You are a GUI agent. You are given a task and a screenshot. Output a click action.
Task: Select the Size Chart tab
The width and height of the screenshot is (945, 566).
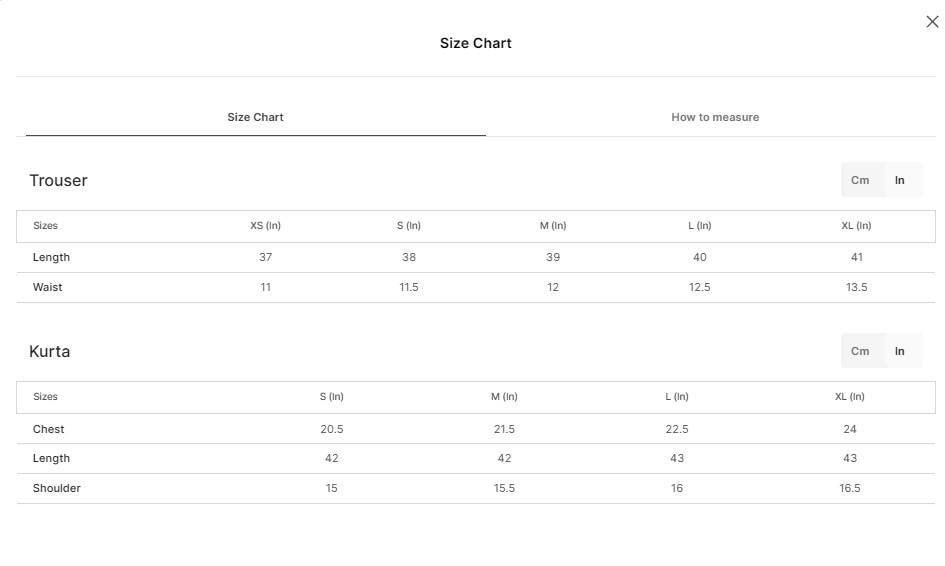click(x=255, y=117)
